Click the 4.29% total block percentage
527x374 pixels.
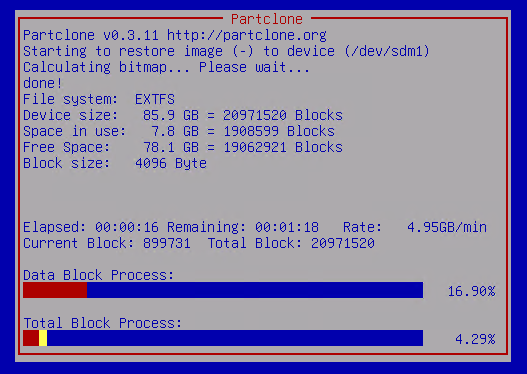point(475,339)
